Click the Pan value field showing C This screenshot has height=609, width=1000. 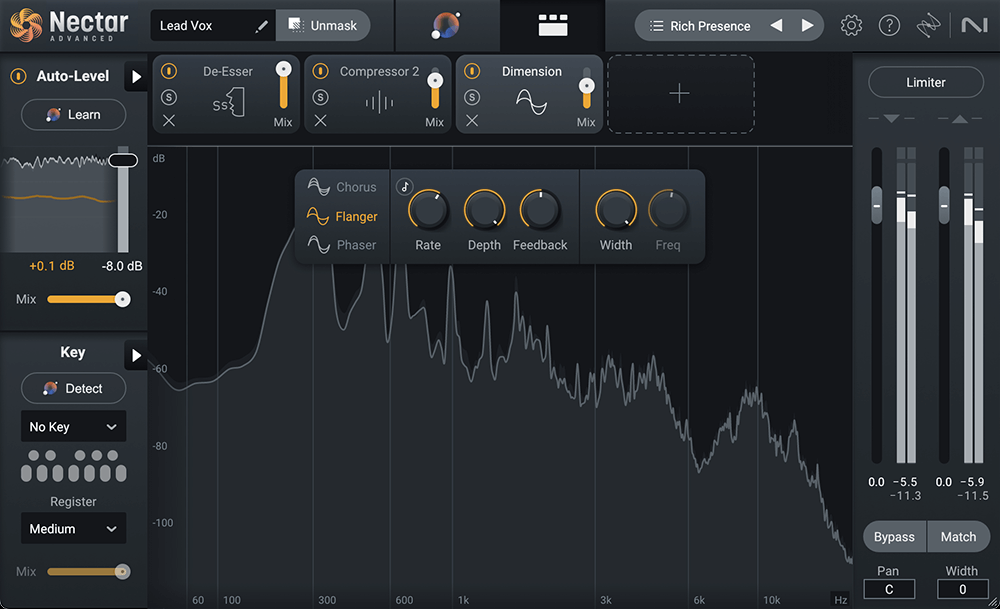pyautogui.click(x=888, y=589)
